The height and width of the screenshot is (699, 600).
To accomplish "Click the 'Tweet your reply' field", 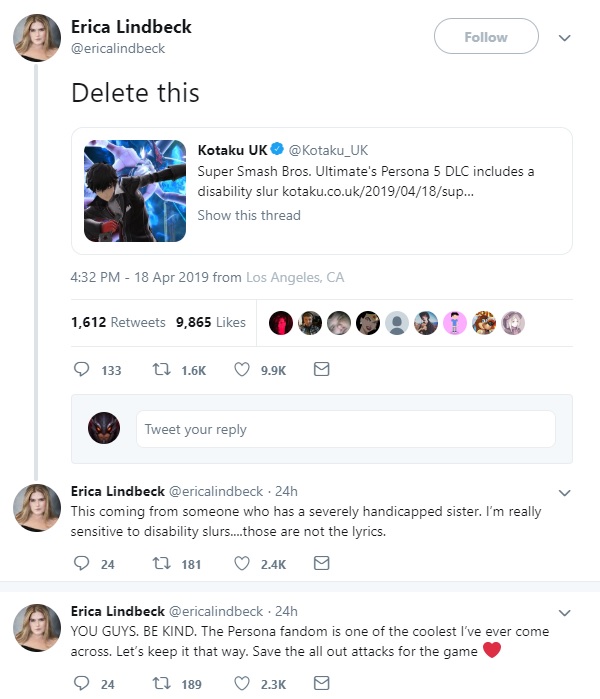I will click(345, 429).
